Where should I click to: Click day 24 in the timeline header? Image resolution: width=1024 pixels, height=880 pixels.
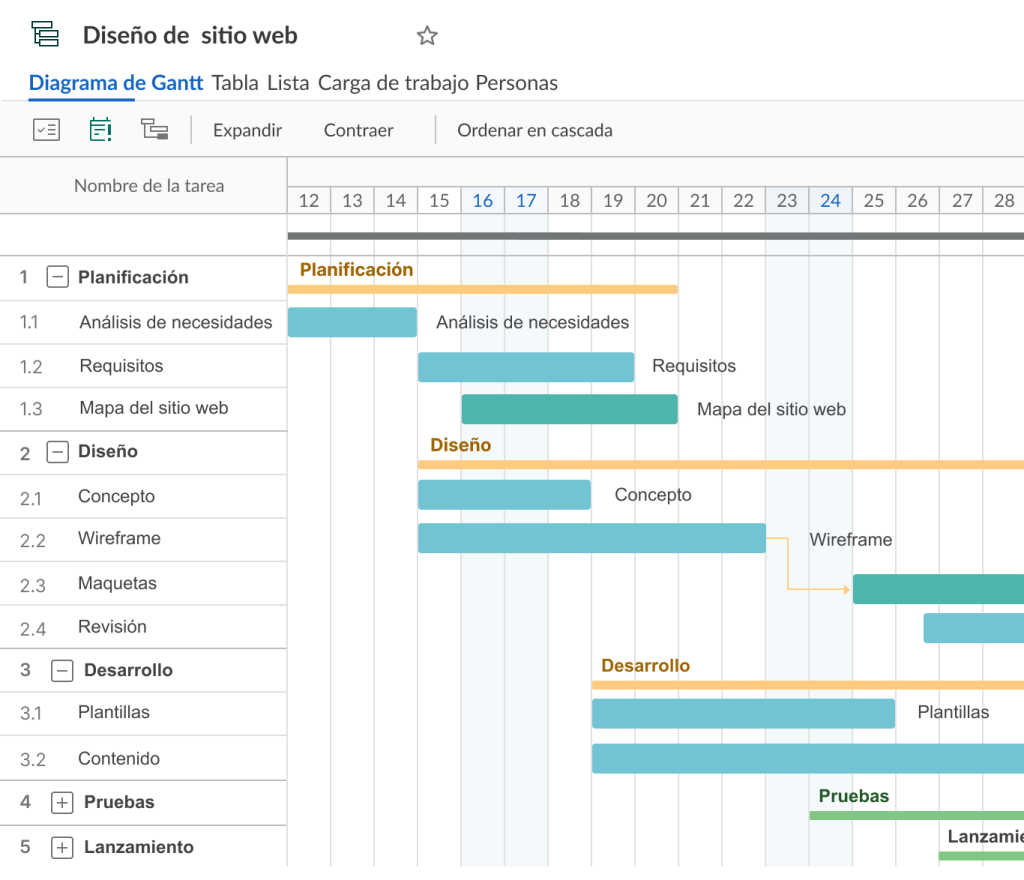pyautogui.click(x=830, y=200)
